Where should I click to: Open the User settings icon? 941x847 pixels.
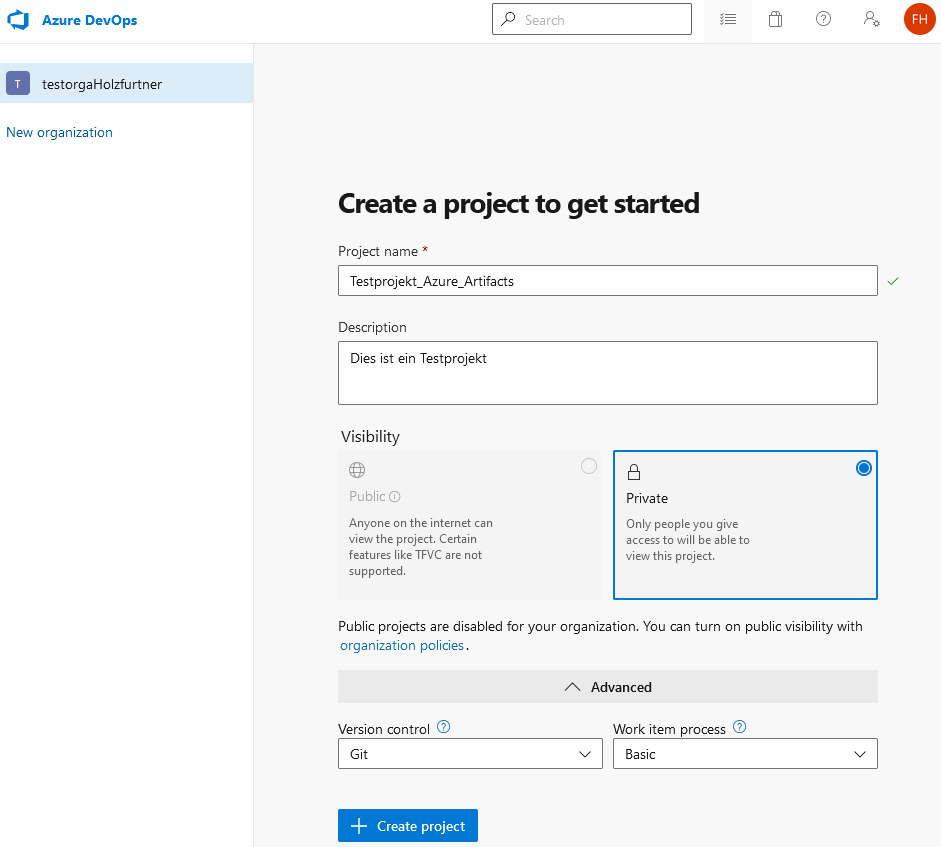coord(871,20)
